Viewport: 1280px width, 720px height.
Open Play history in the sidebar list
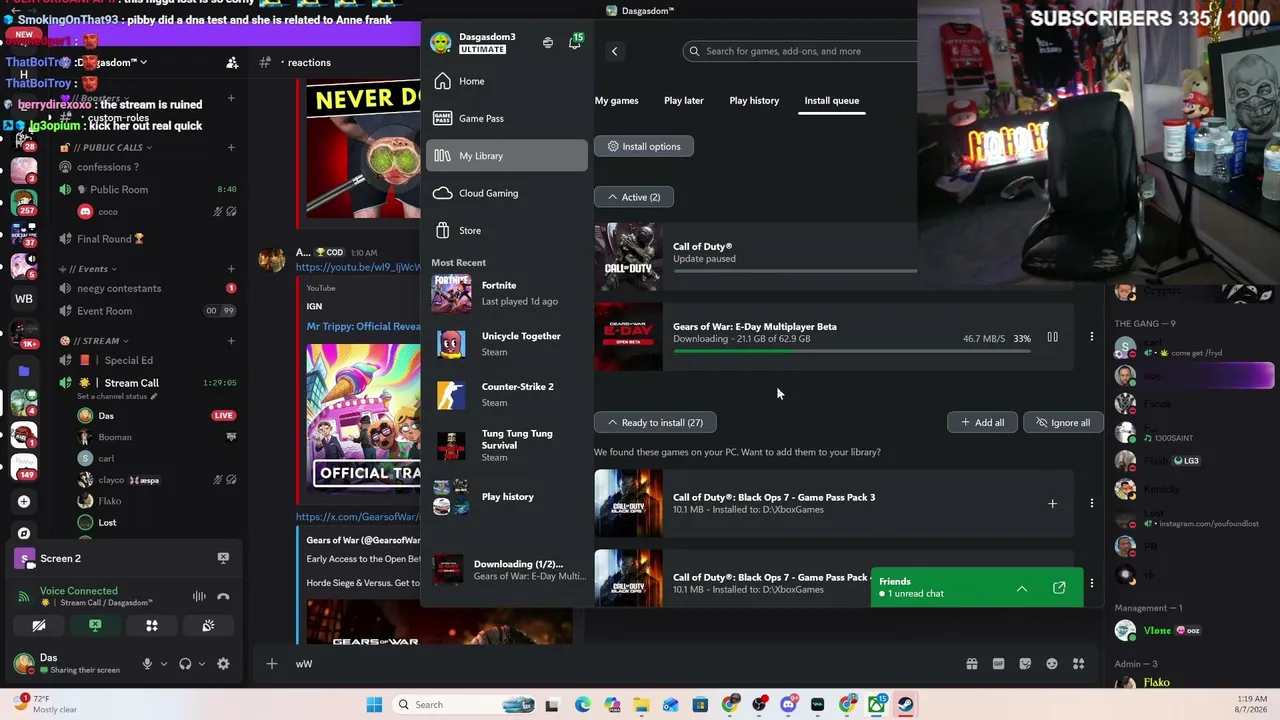(507, 497)
